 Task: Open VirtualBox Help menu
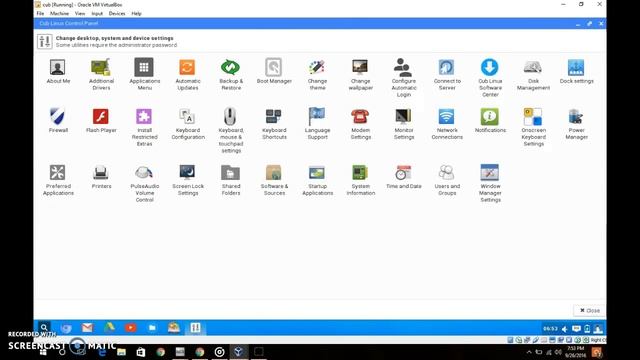point(136,13)
